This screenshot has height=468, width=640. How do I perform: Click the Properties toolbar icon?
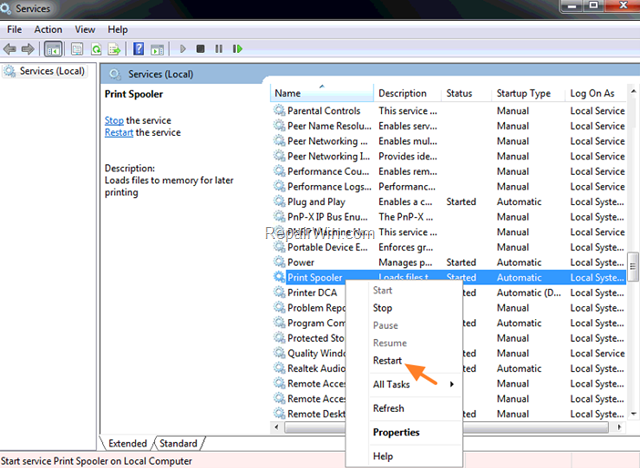(x=77, y=49)
